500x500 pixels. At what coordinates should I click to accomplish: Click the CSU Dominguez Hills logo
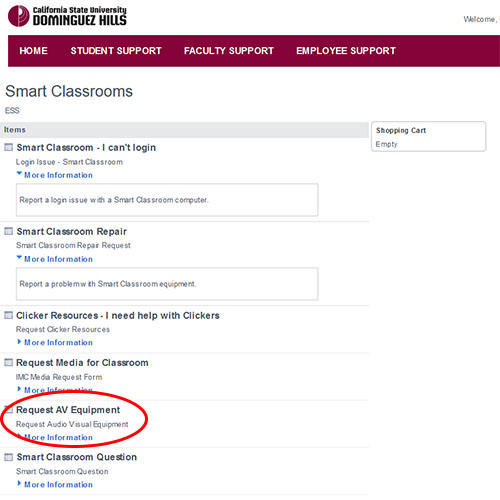click(x=67, y=16)
